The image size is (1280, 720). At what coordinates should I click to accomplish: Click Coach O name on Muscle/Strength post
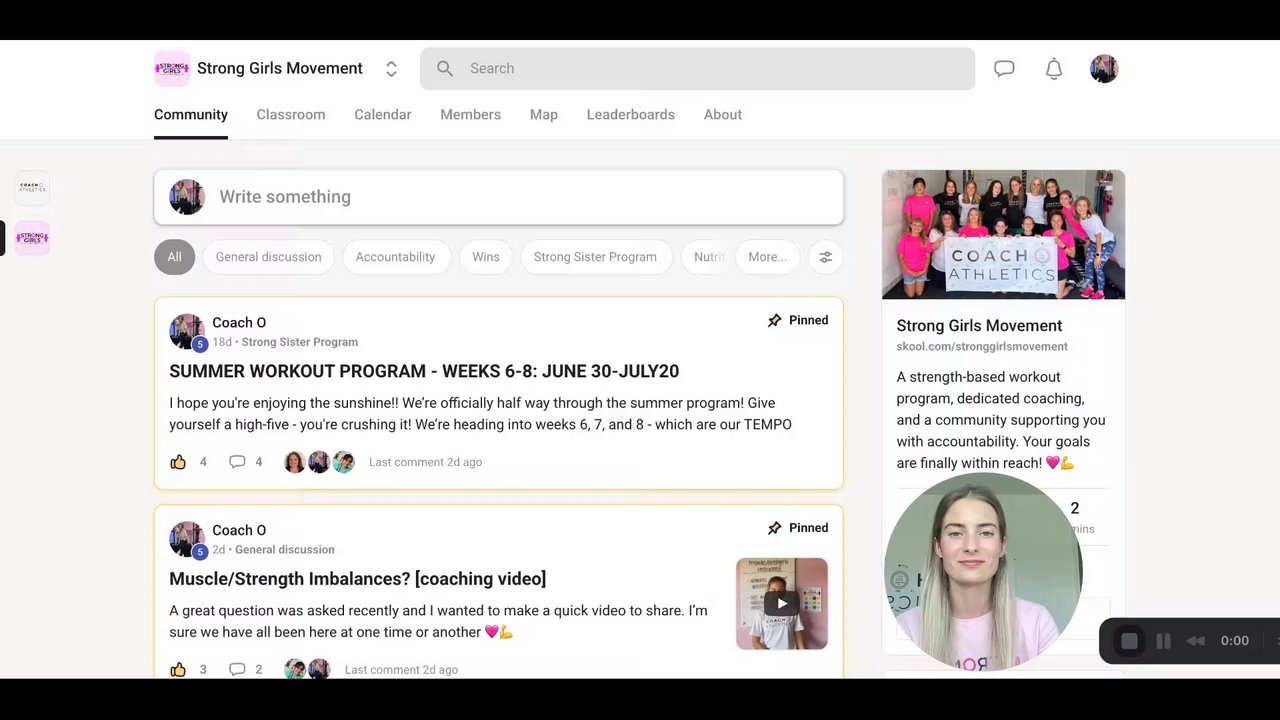pyautogui.click(x=239, y=531)
